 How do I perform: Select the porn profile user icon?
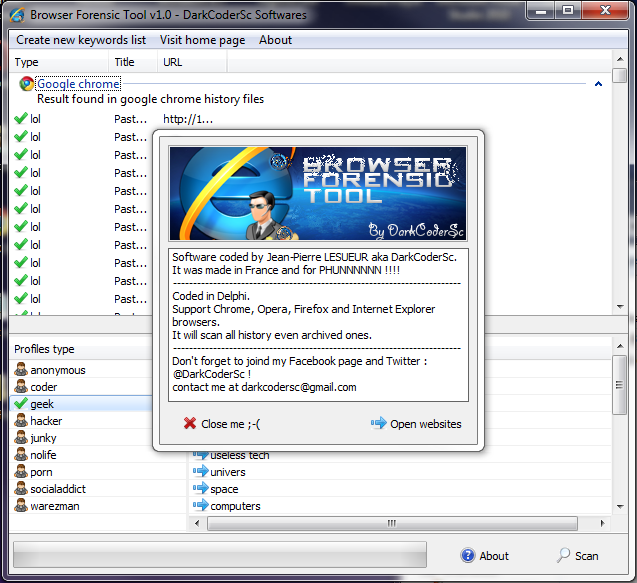tap(21, 472)
